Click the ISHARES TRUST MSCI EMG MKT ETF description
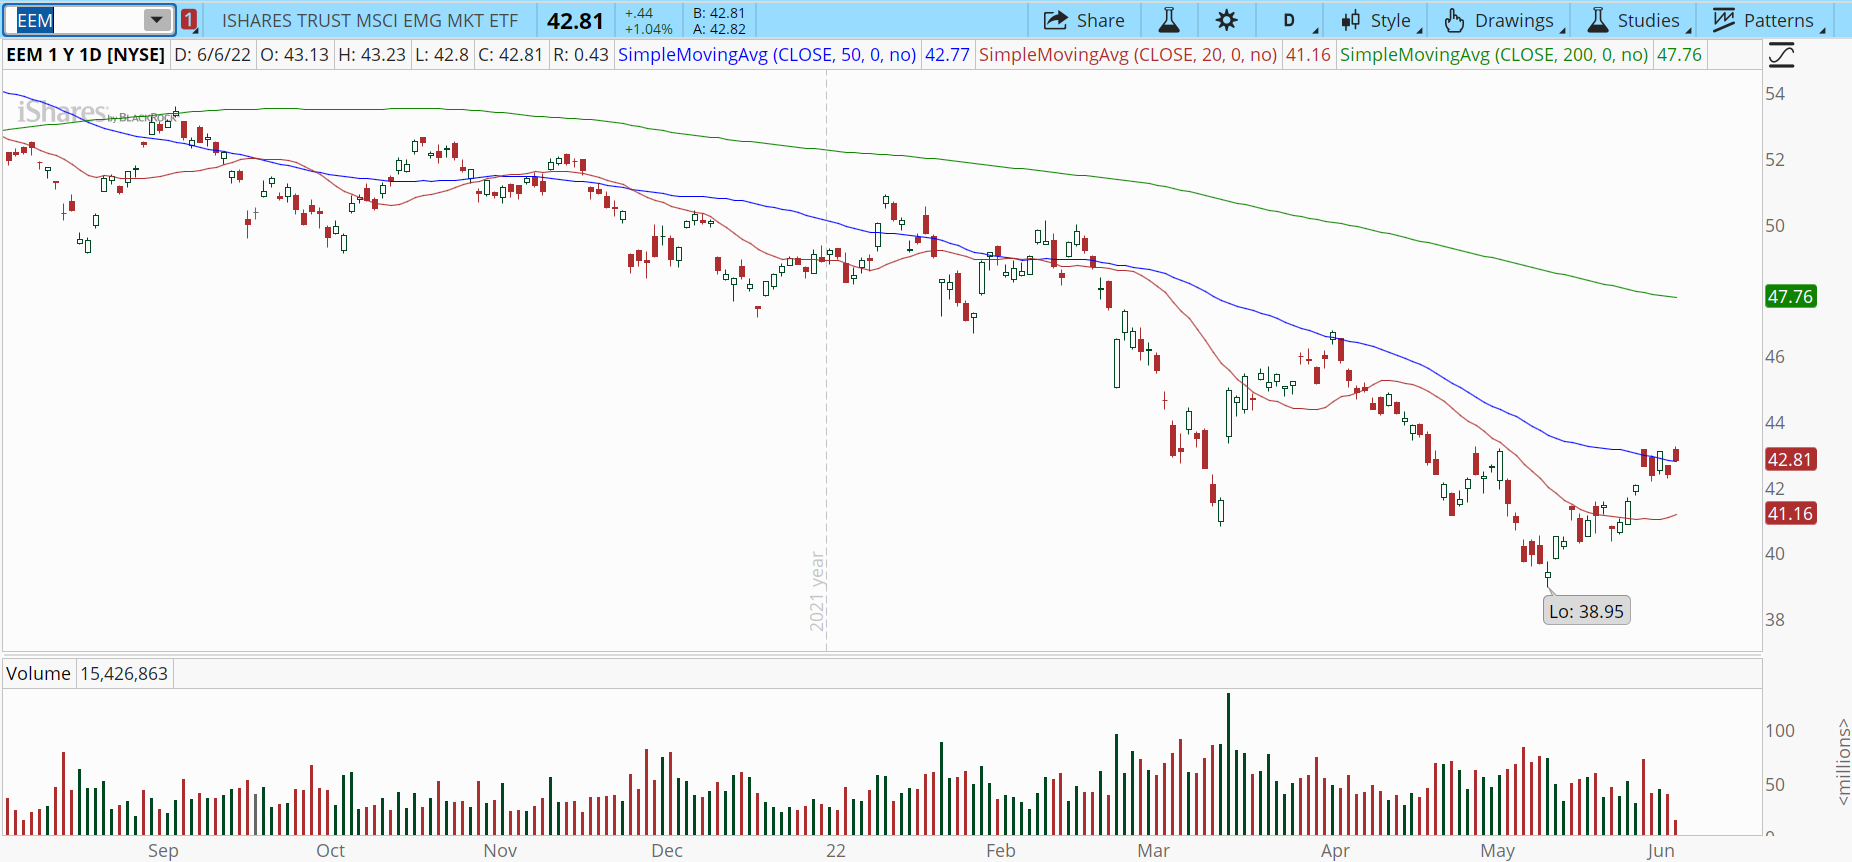This screenshot has width=1852, height=862. point(370,20)
